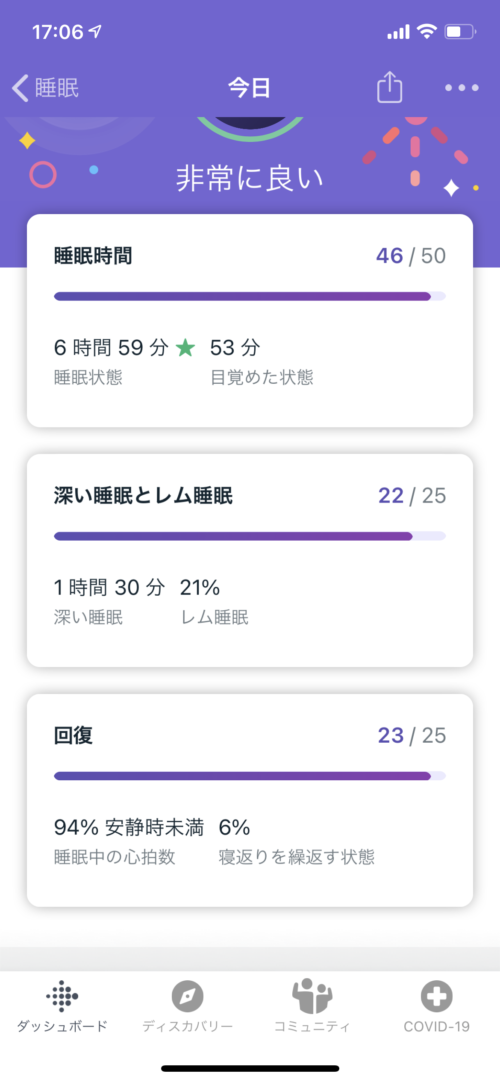Click the 睡眠時間 progress bar

(250, 296)
